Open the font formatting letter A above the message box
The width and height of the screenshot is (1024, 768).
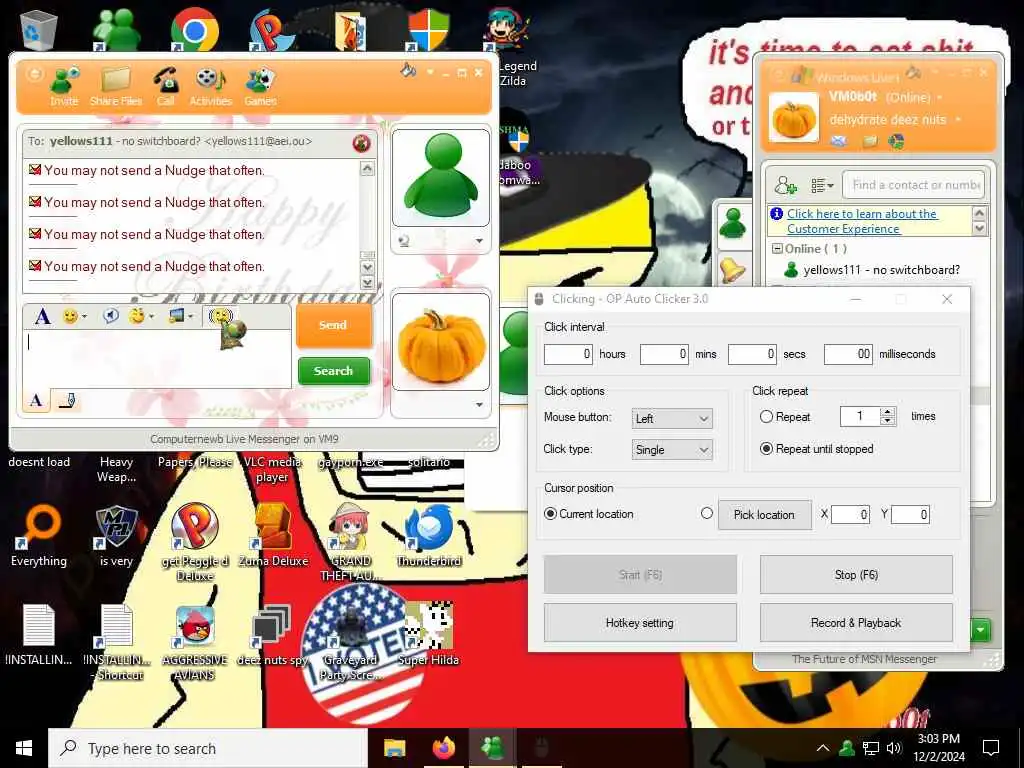(42, 317)
